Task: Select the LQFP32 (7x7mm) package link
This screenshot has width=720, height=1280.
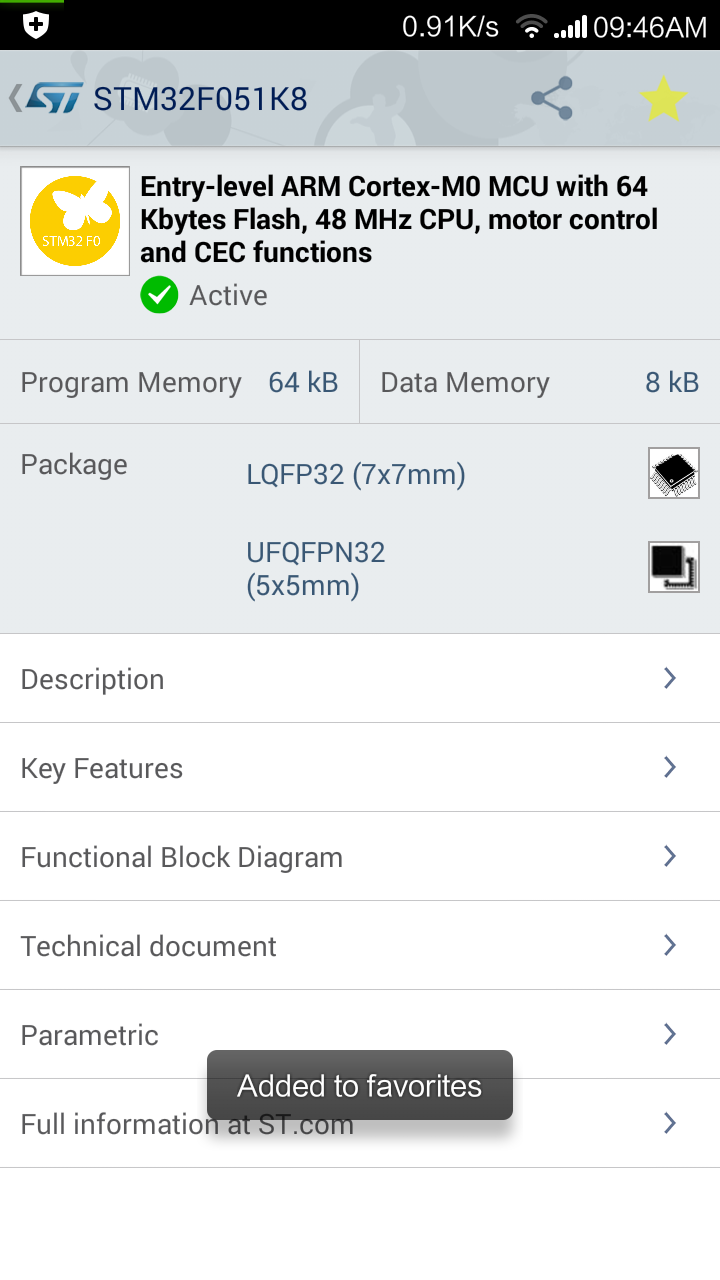Action: tap(356, 474)
